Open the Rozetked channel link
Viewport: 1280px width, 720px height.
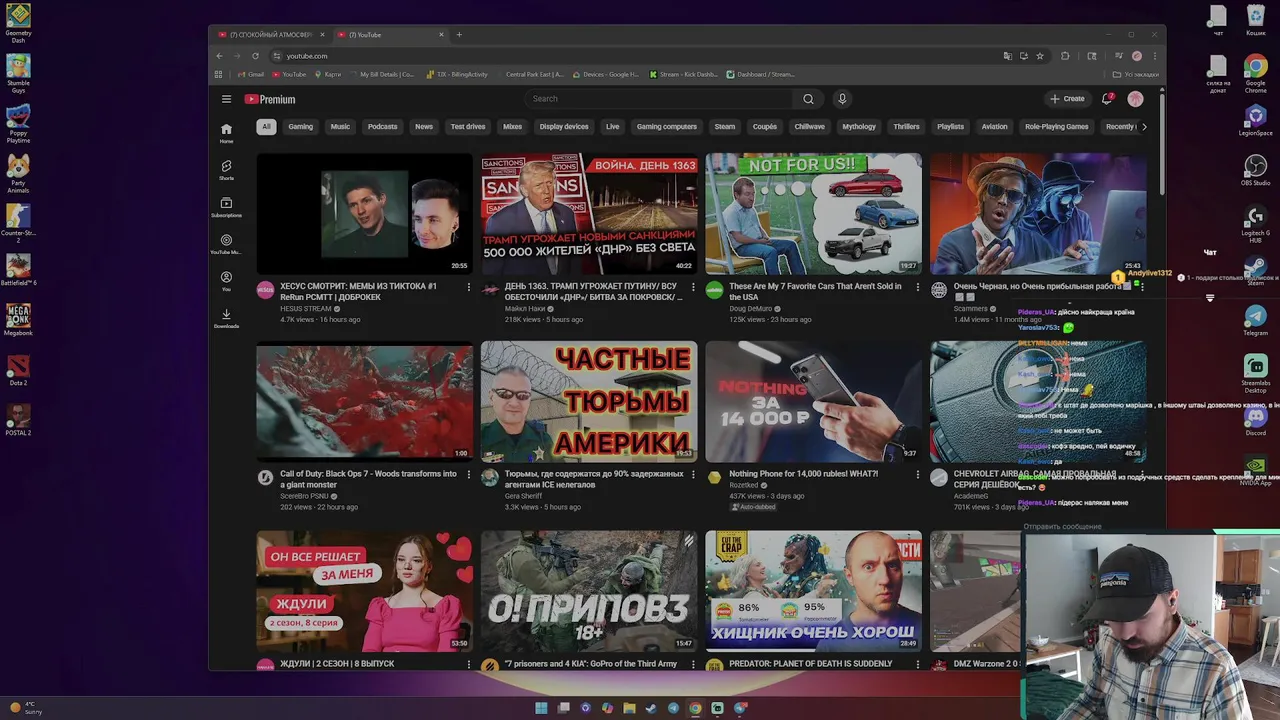(x=744, y=485)
